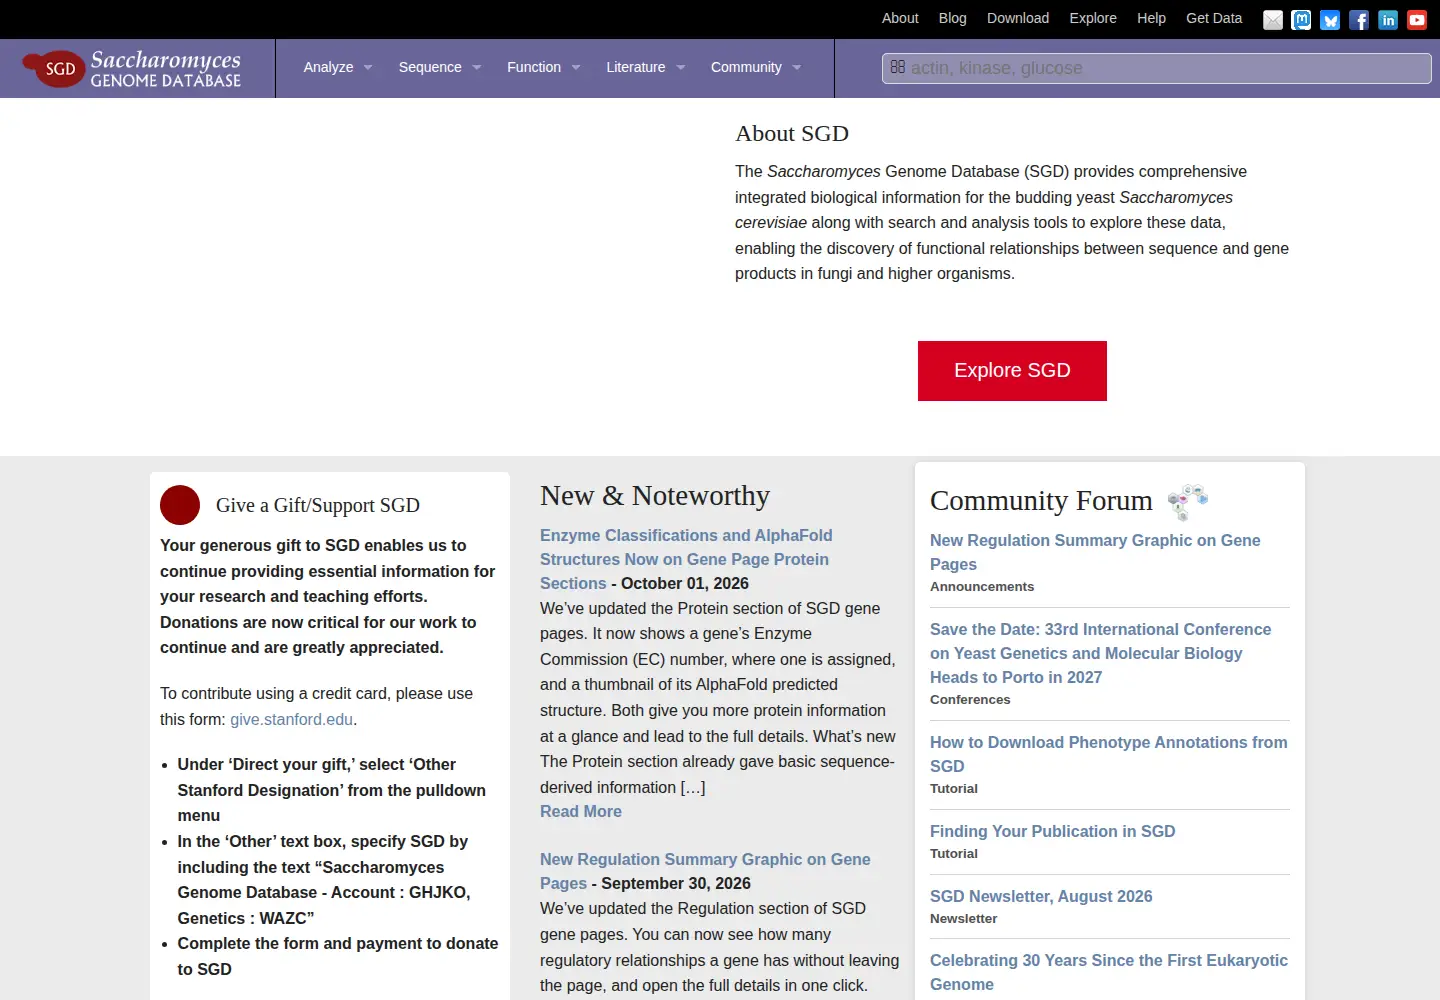The image size is (1440, 1000).
Task: Open the email contact icon
Action: pyautogui.click(x=1273, y=20)
